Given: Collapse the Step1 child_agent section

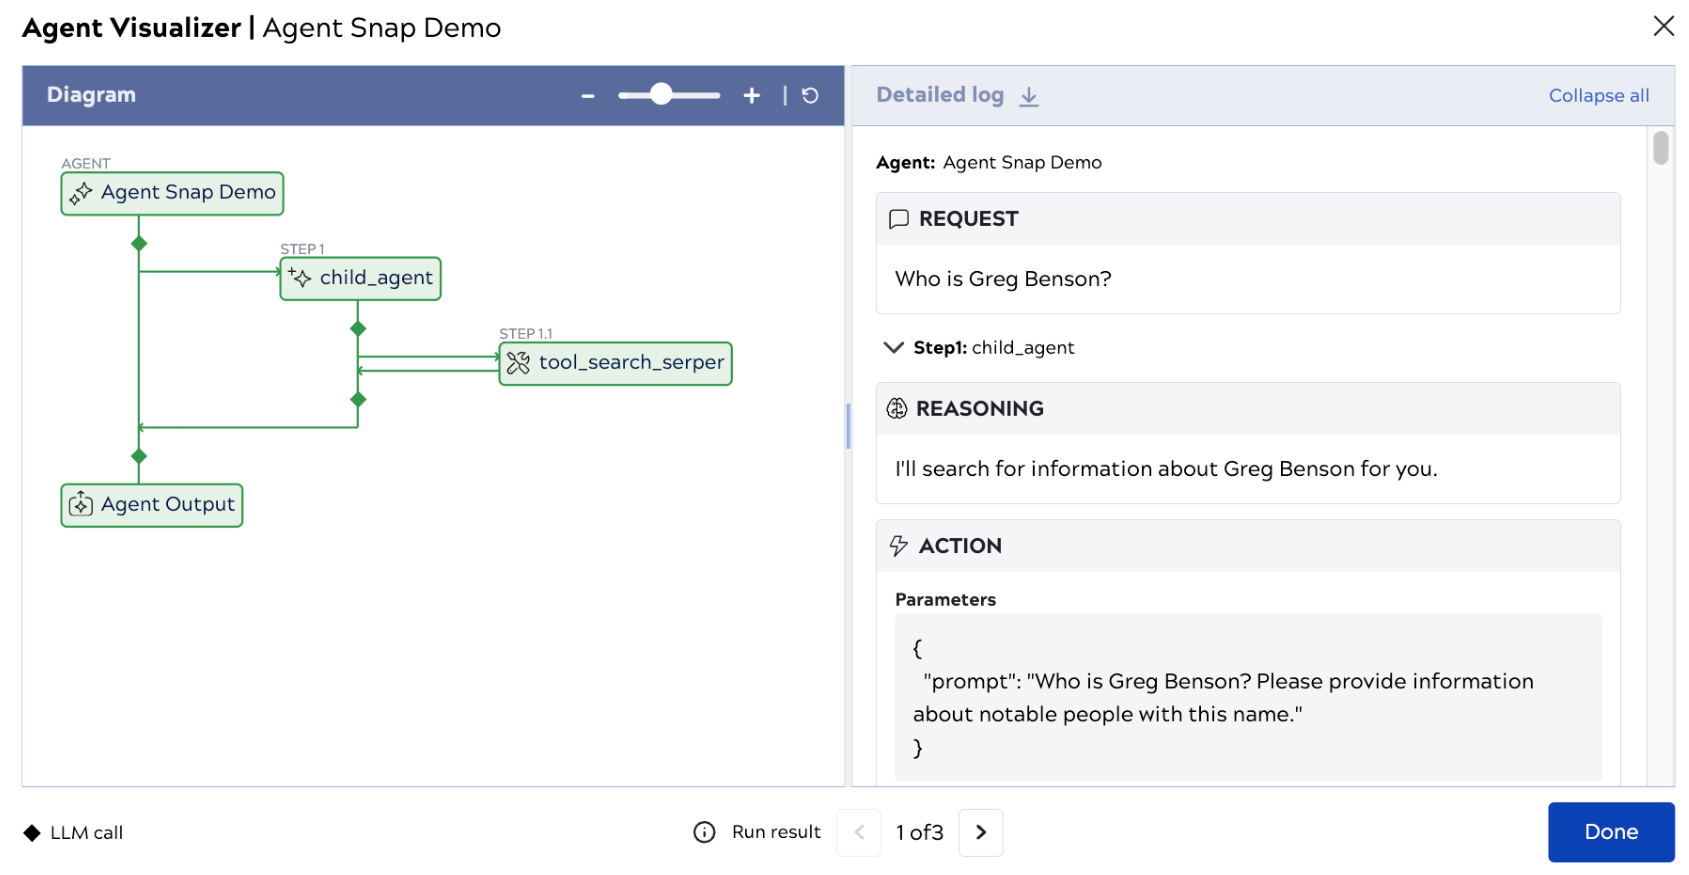Looking at the screenshot, I should [893, 347].
